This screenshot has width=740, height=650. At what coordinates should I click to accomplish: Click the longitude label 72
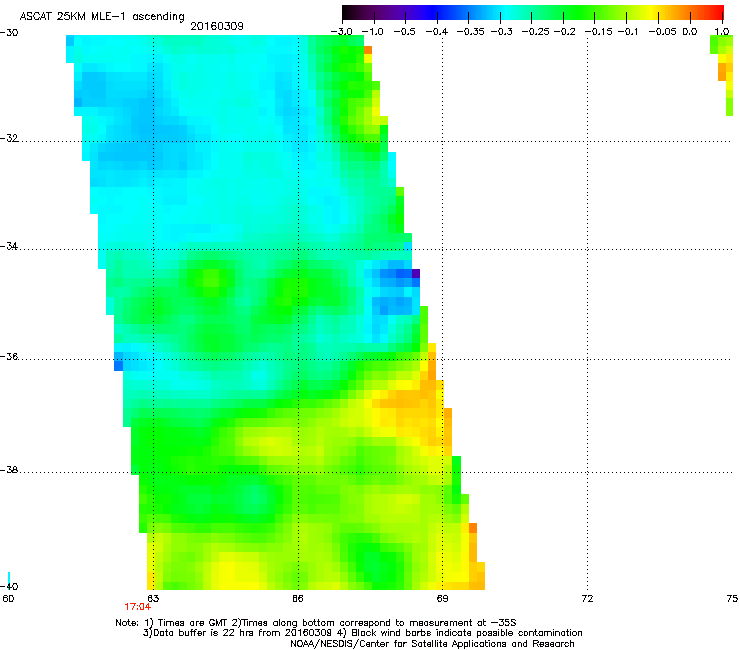(587, 599)
